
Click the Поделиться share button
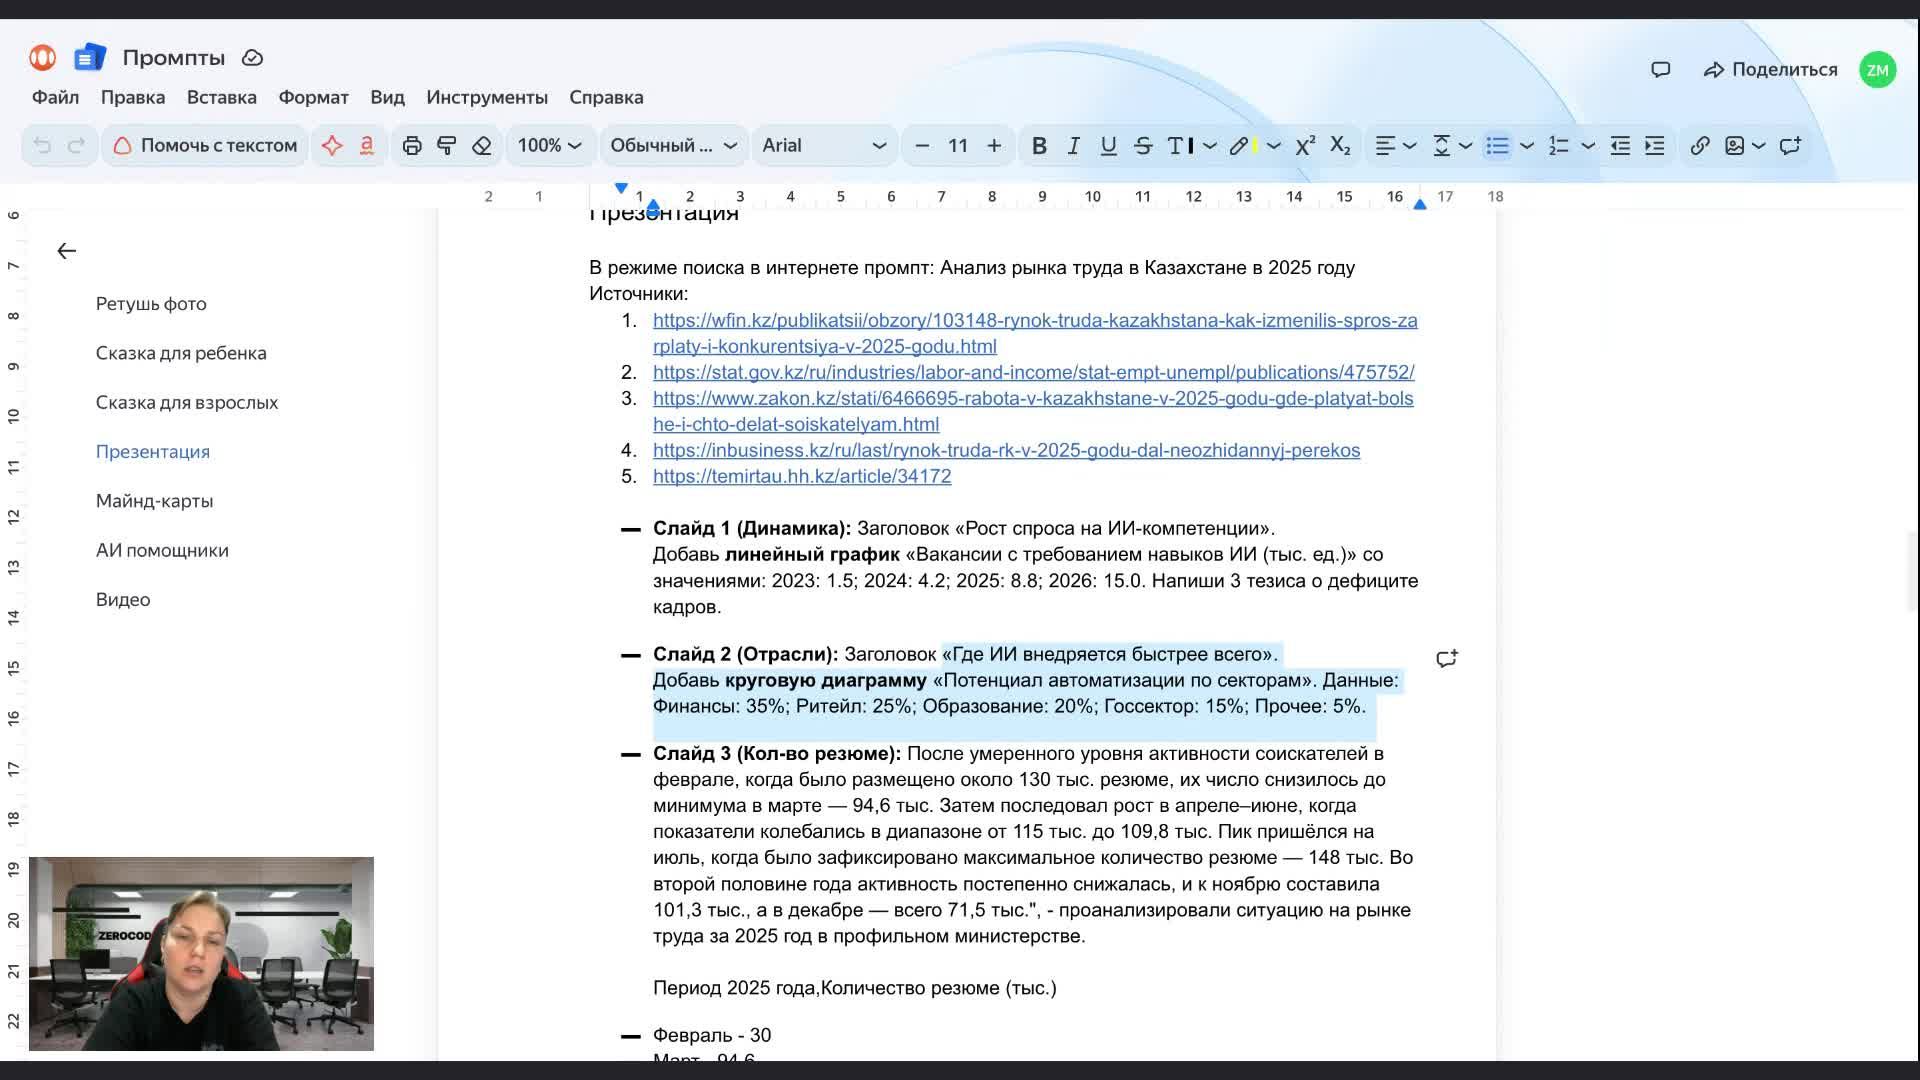[x=1771, y=70]
